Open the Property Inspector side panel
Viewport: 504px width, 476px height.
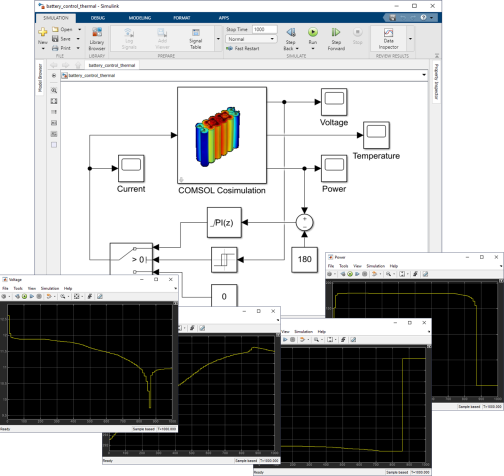tap(436, 82)
